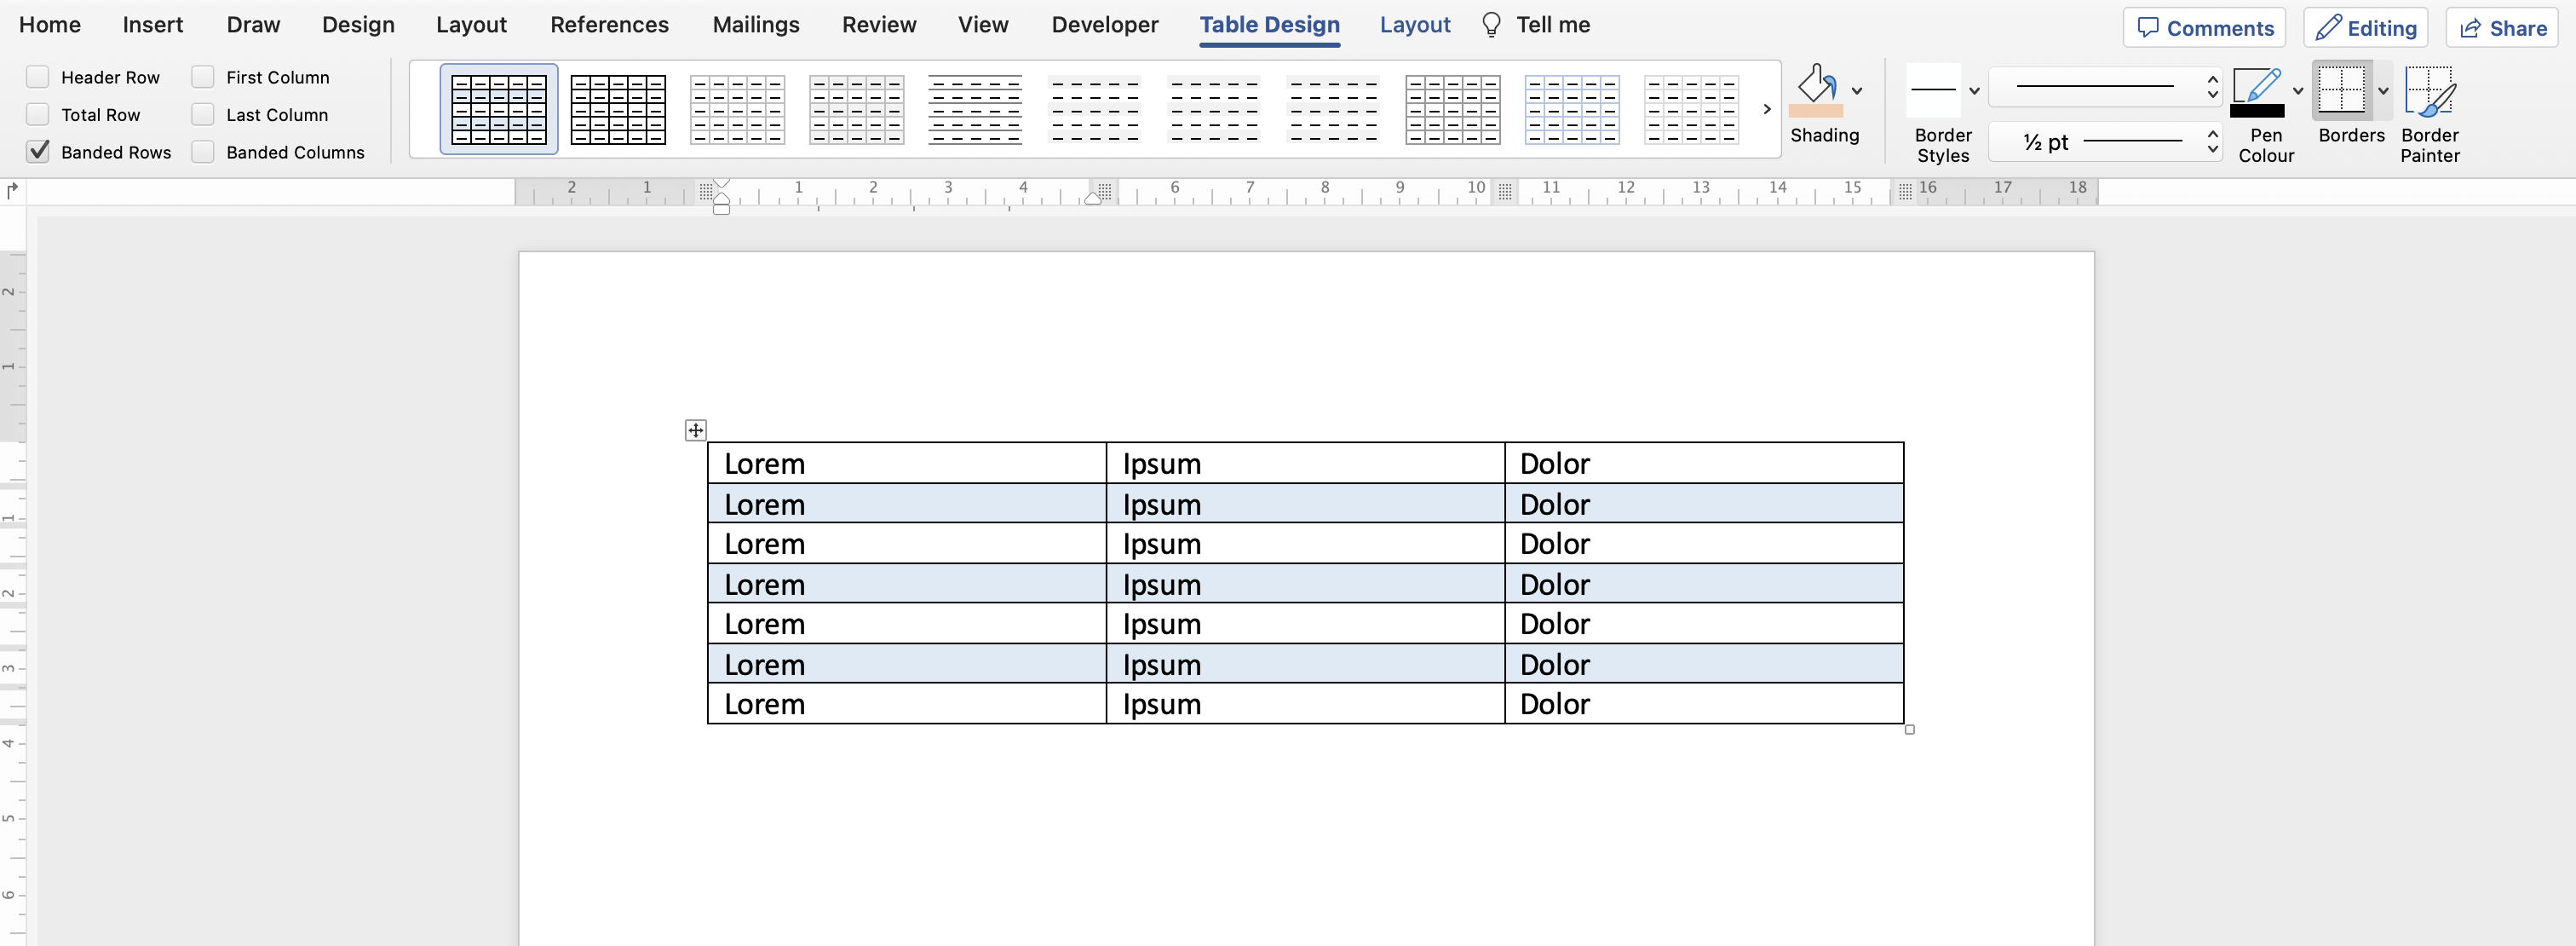
Task: Click the Border Styles line sample icon
Action: (1932, 90)
